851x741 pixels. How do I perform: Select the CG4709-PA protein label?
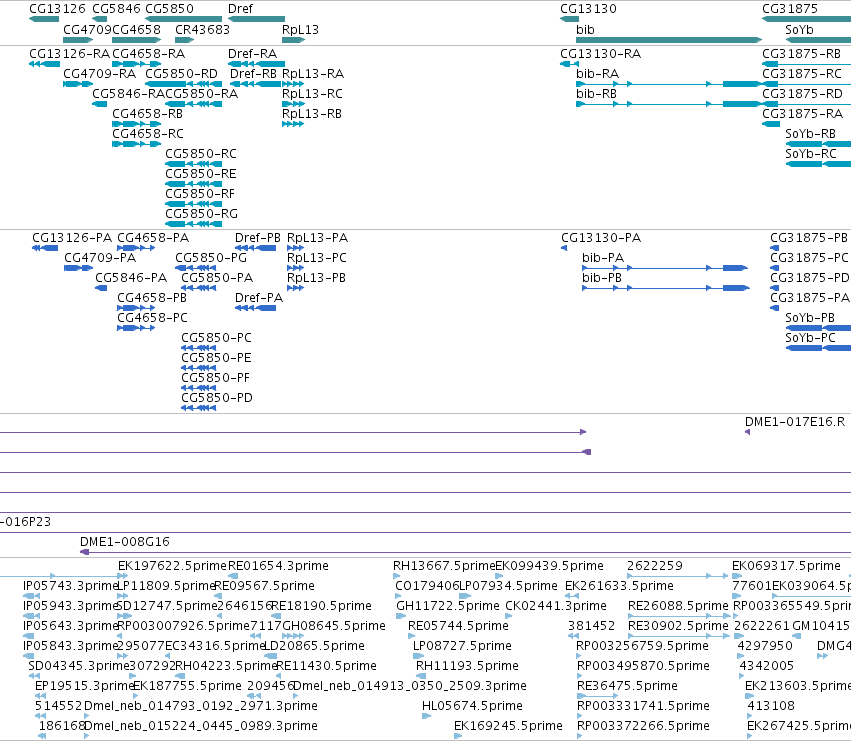coord(100,258)
